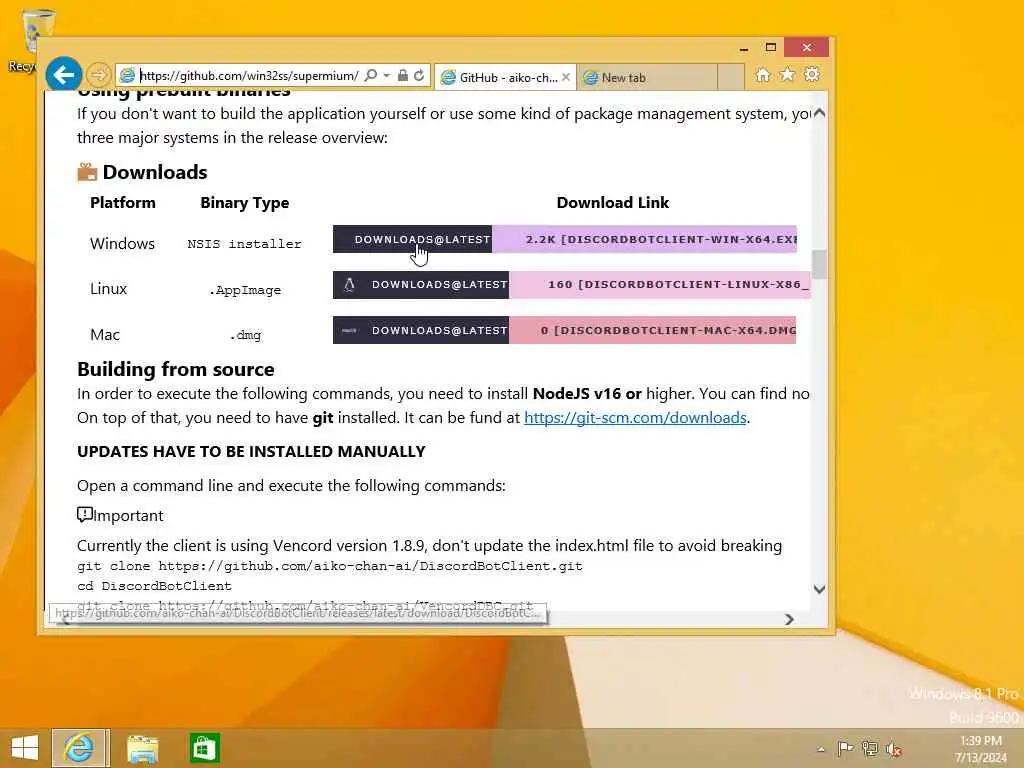Open Windows Store from taskbar
1024x768 pixels.
click(x=204, y=748)
